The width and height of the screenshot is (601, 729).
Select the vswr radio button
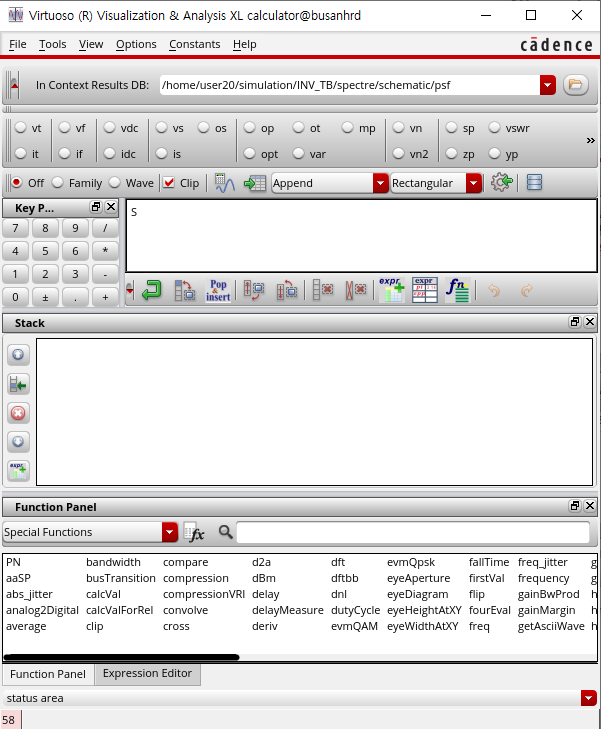pyautogui.click(x=495, y=128)
